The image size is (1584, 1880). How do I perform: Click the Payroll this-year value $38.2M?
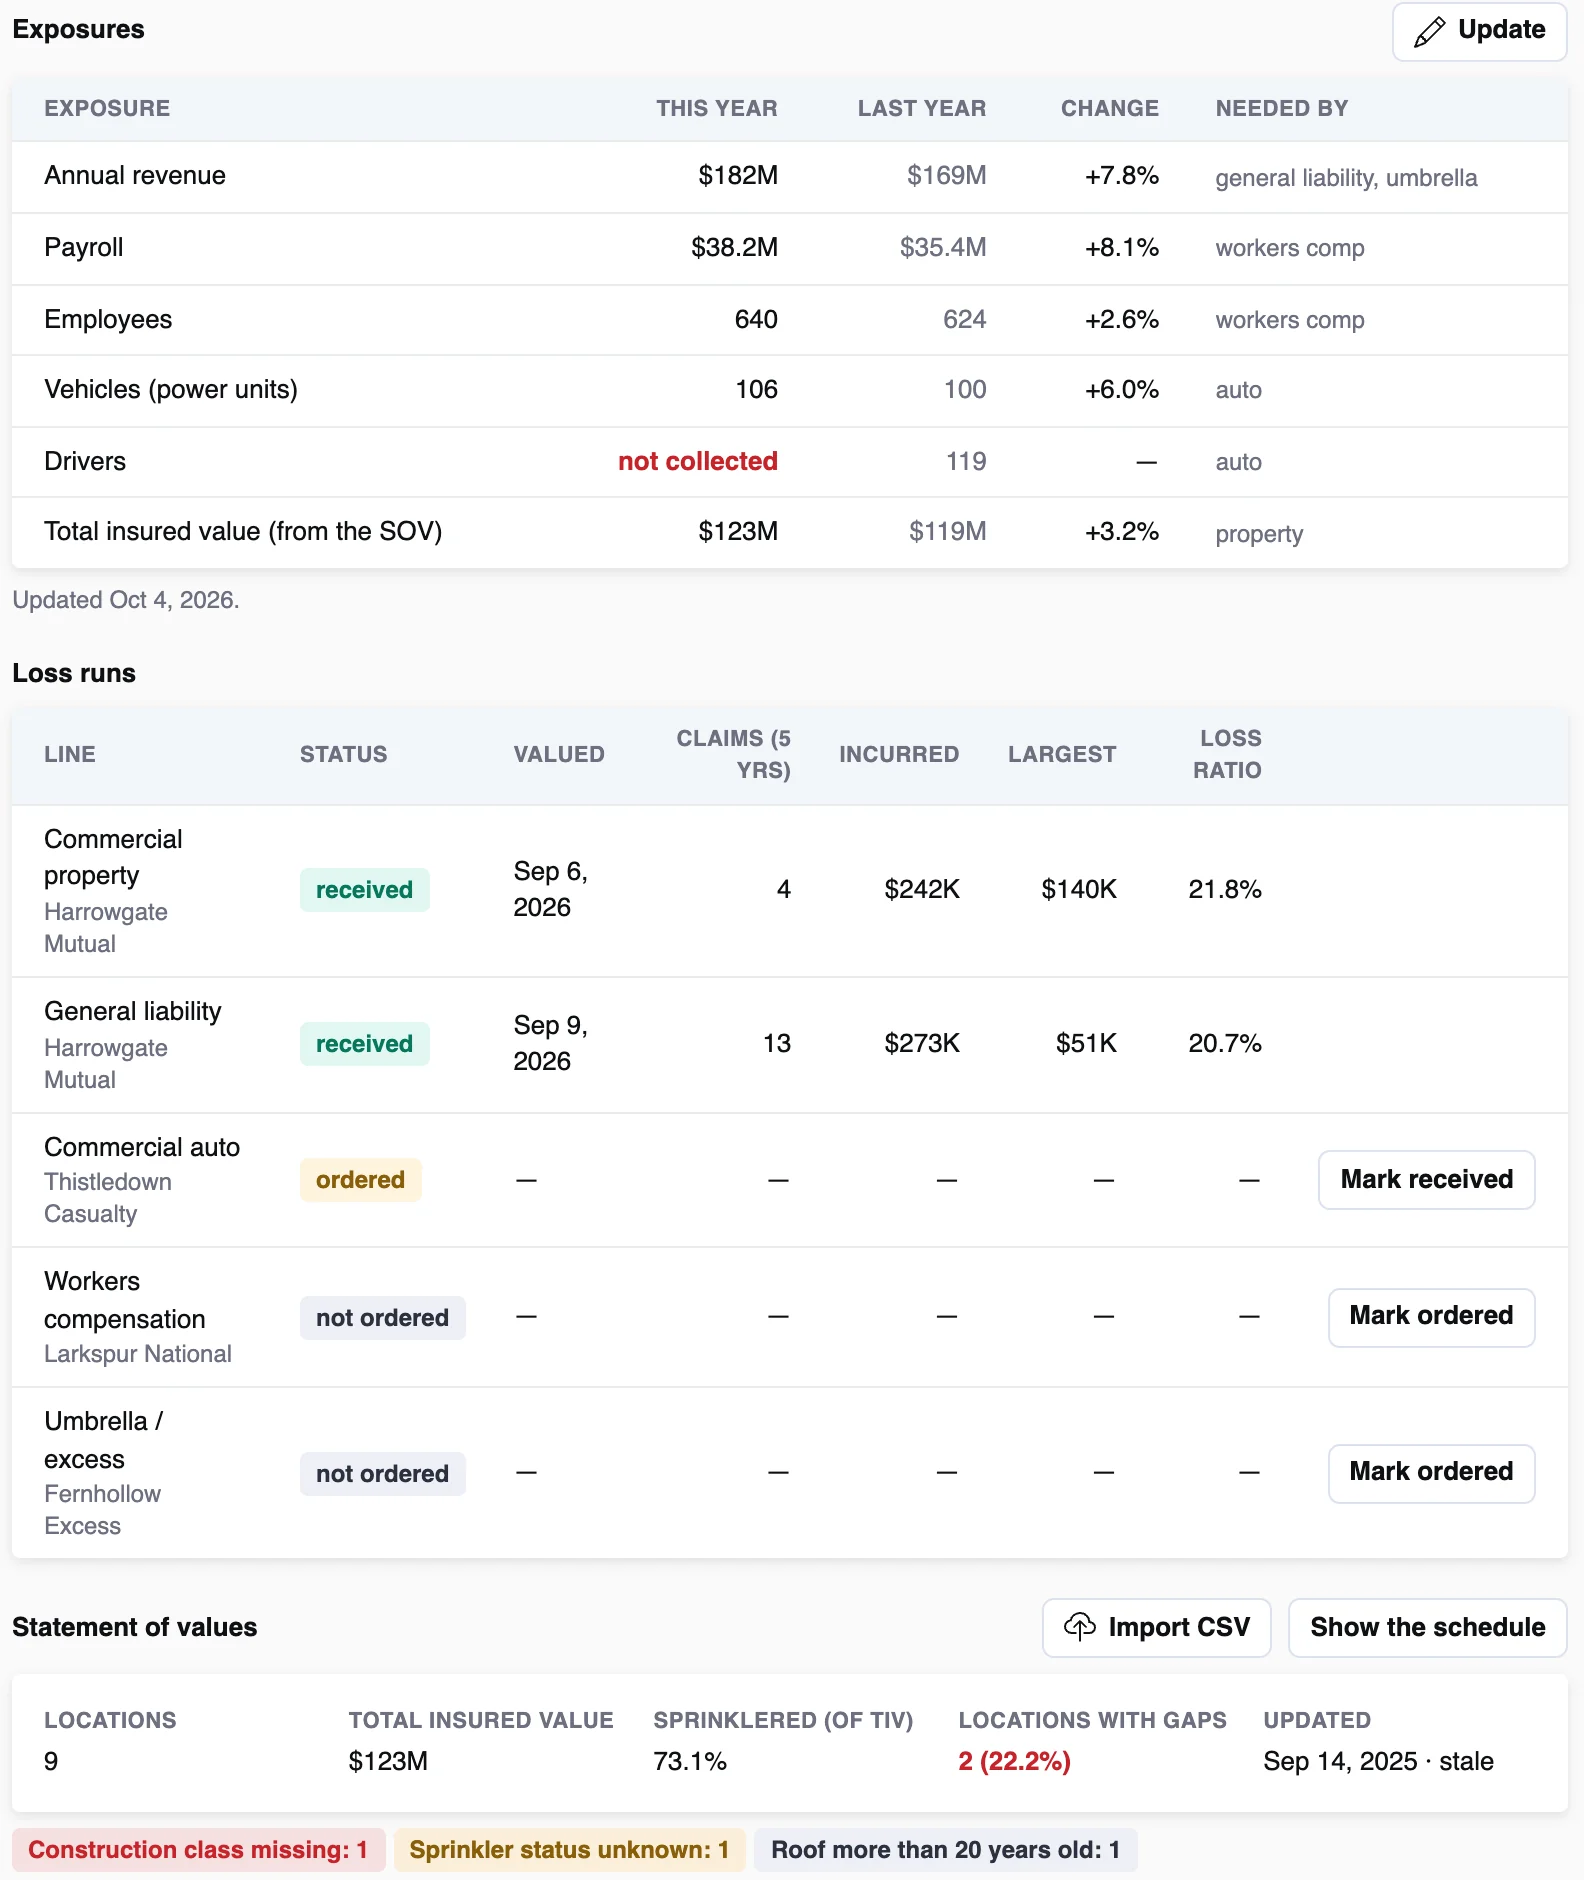point(734,248)
